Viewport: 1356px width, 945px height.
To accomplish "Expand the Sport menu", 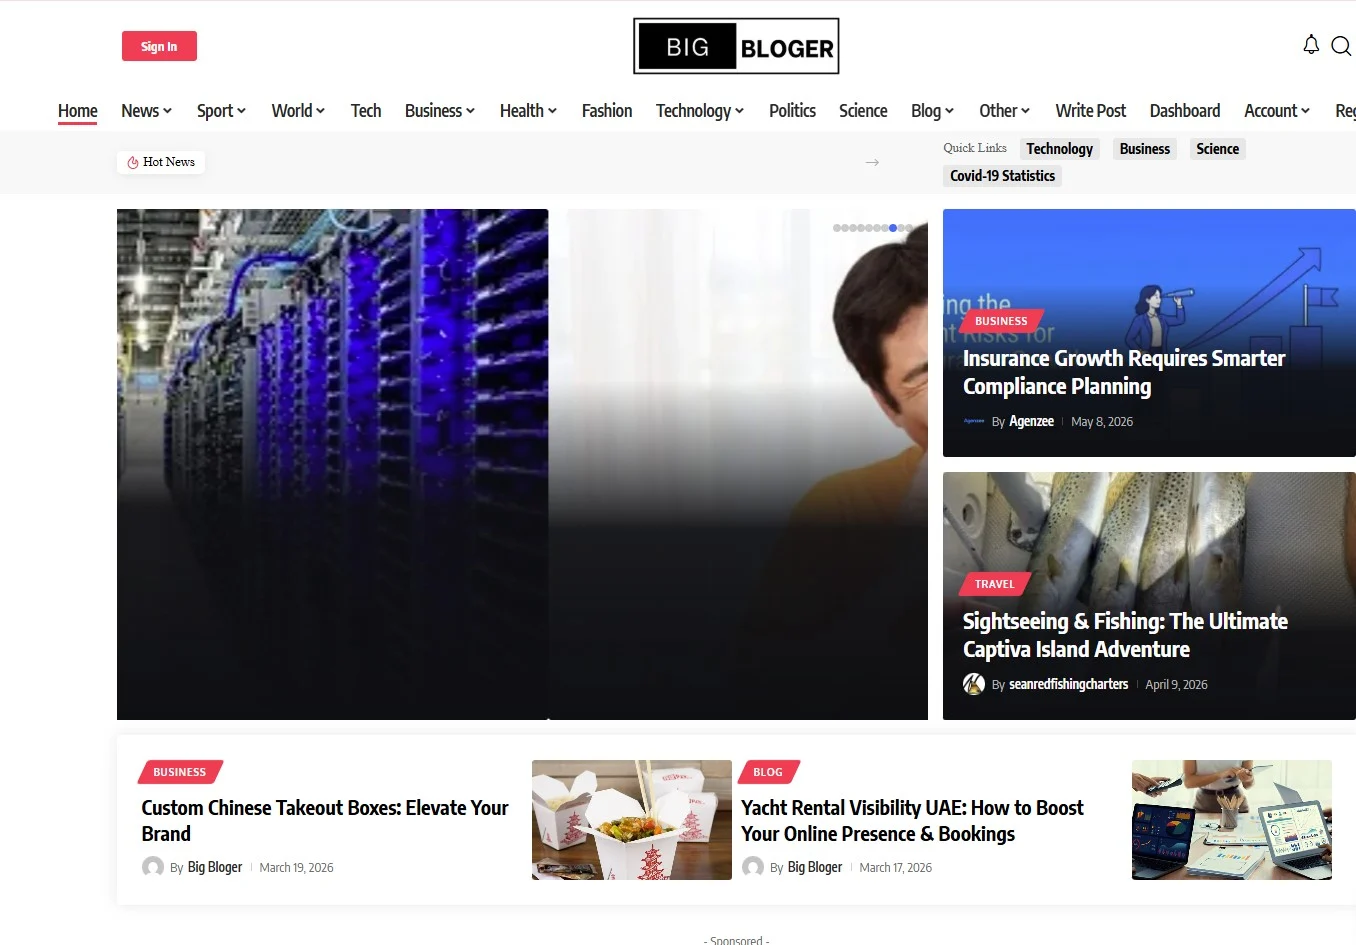I will pyautogui.click(x=221, y=111).
